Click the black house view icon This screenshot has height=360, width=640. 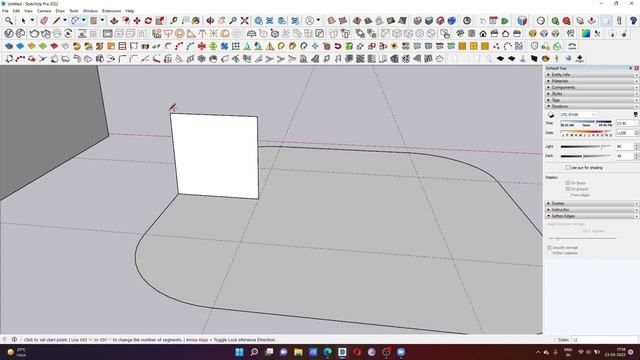click(x=483, y=33)
